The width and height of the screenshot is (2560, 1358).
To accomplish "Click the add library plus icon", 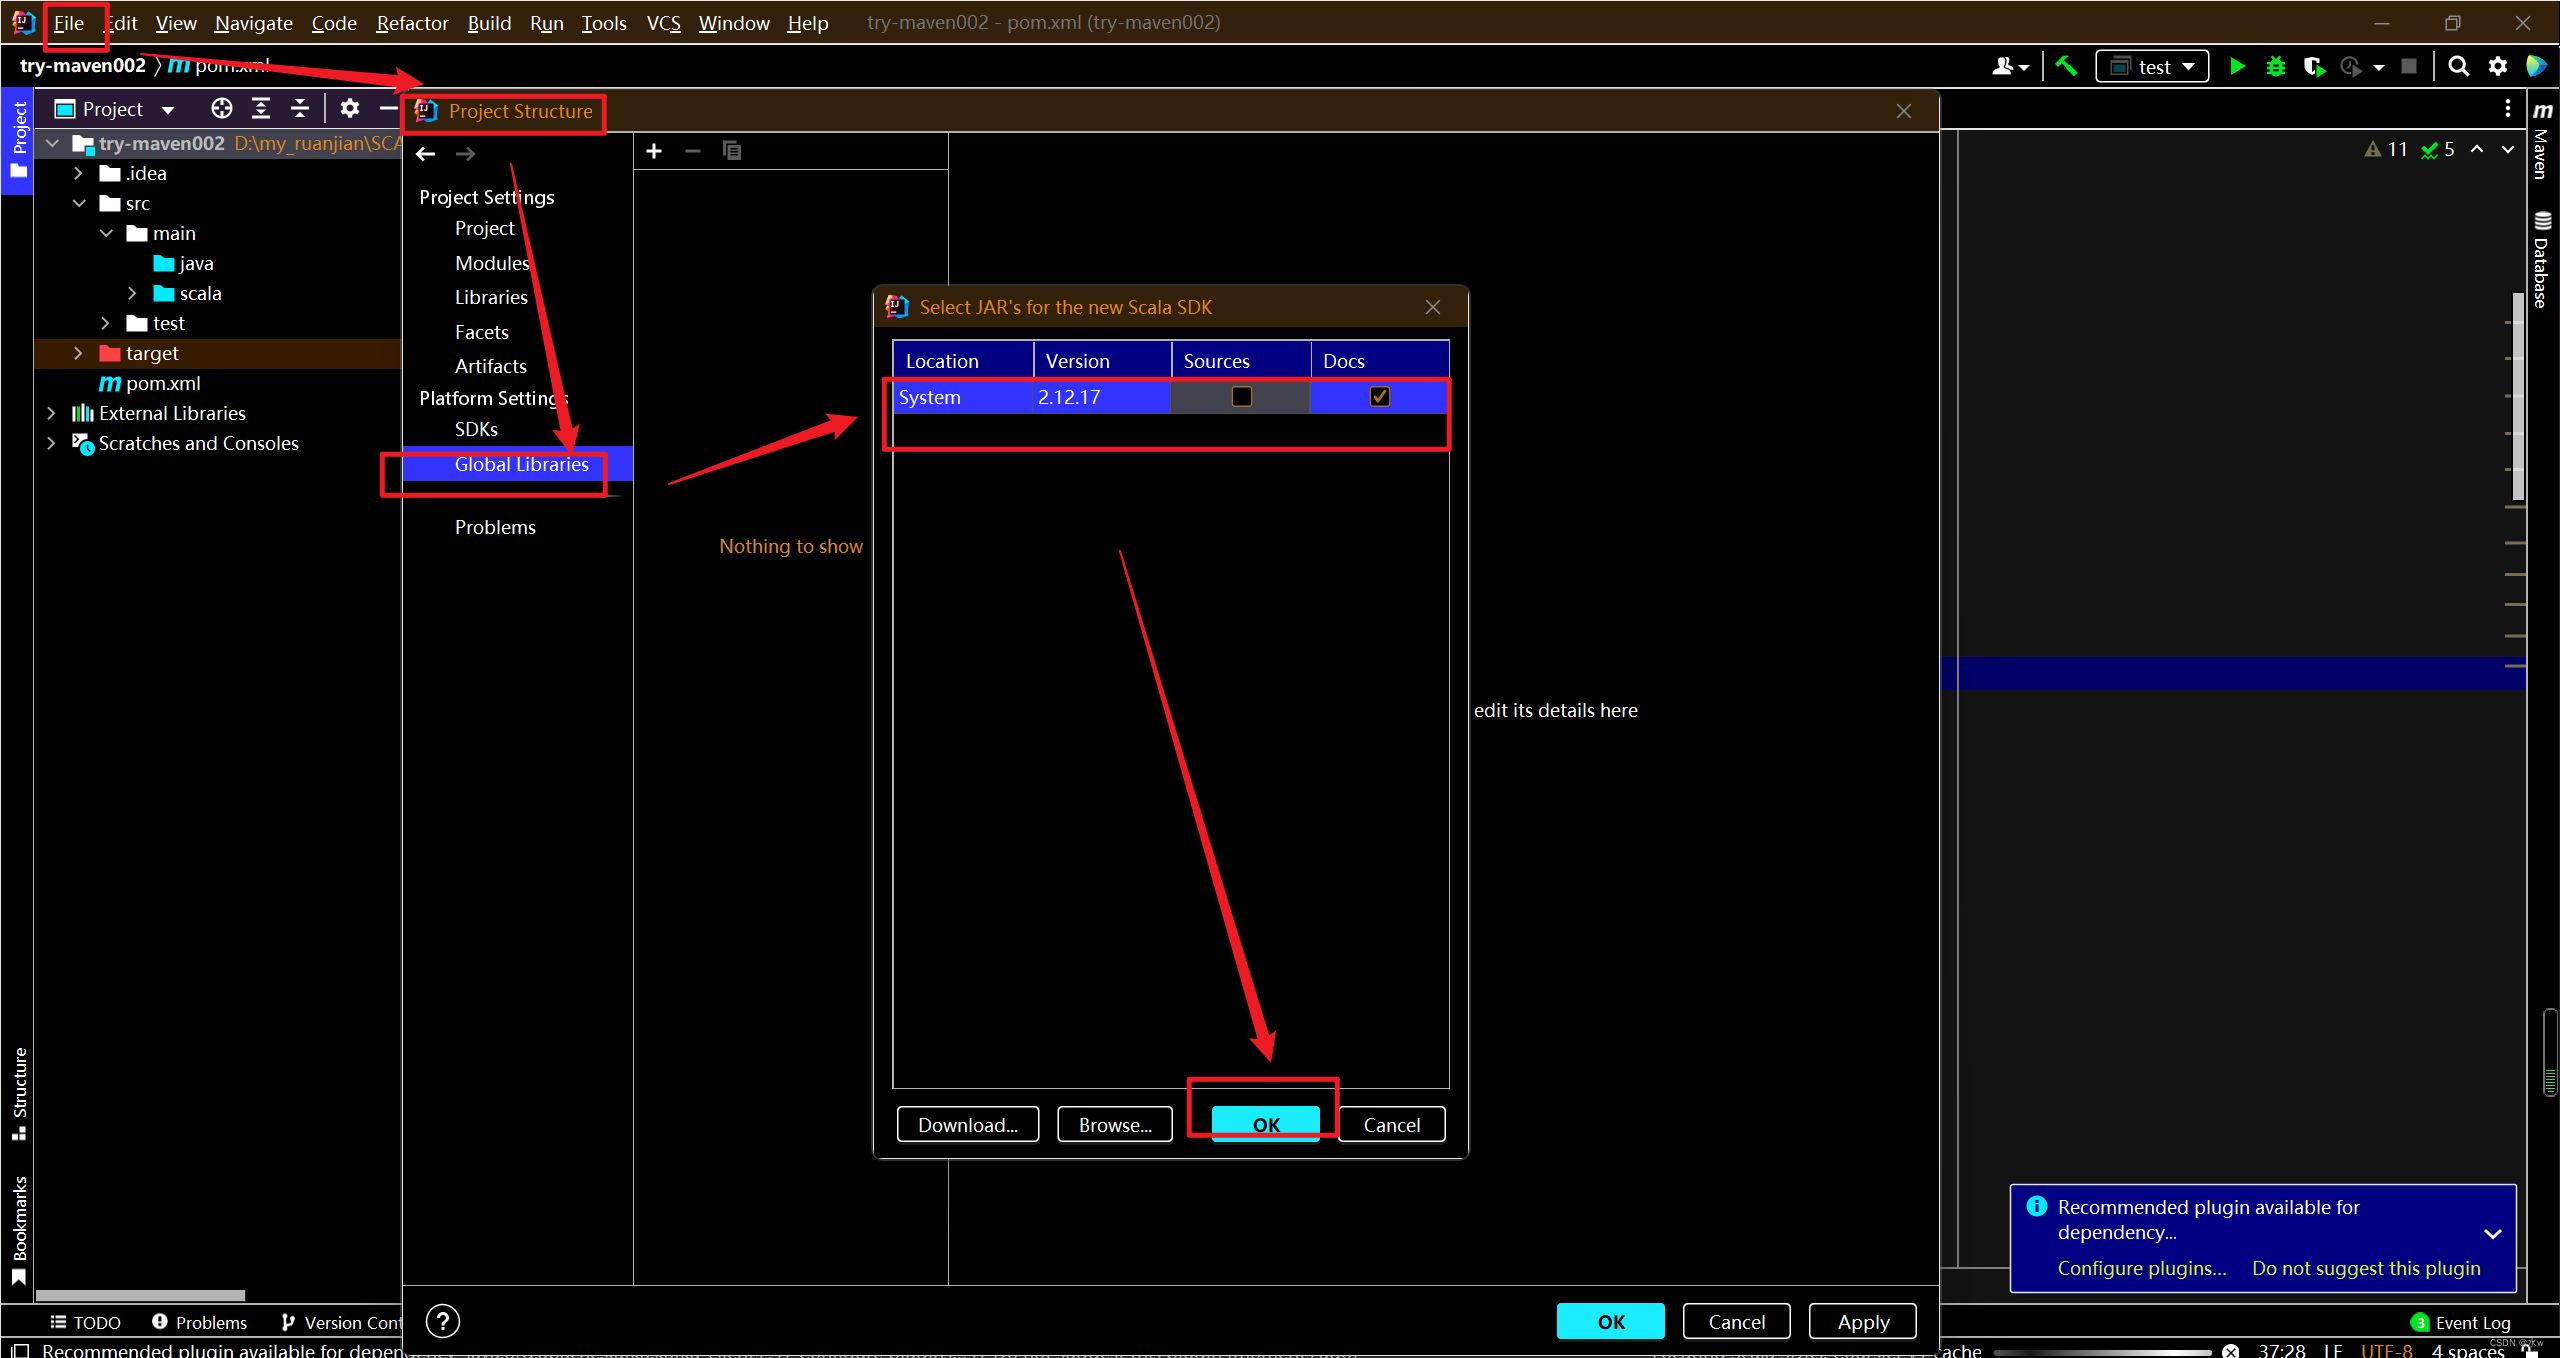I will [x=654, y=151].
